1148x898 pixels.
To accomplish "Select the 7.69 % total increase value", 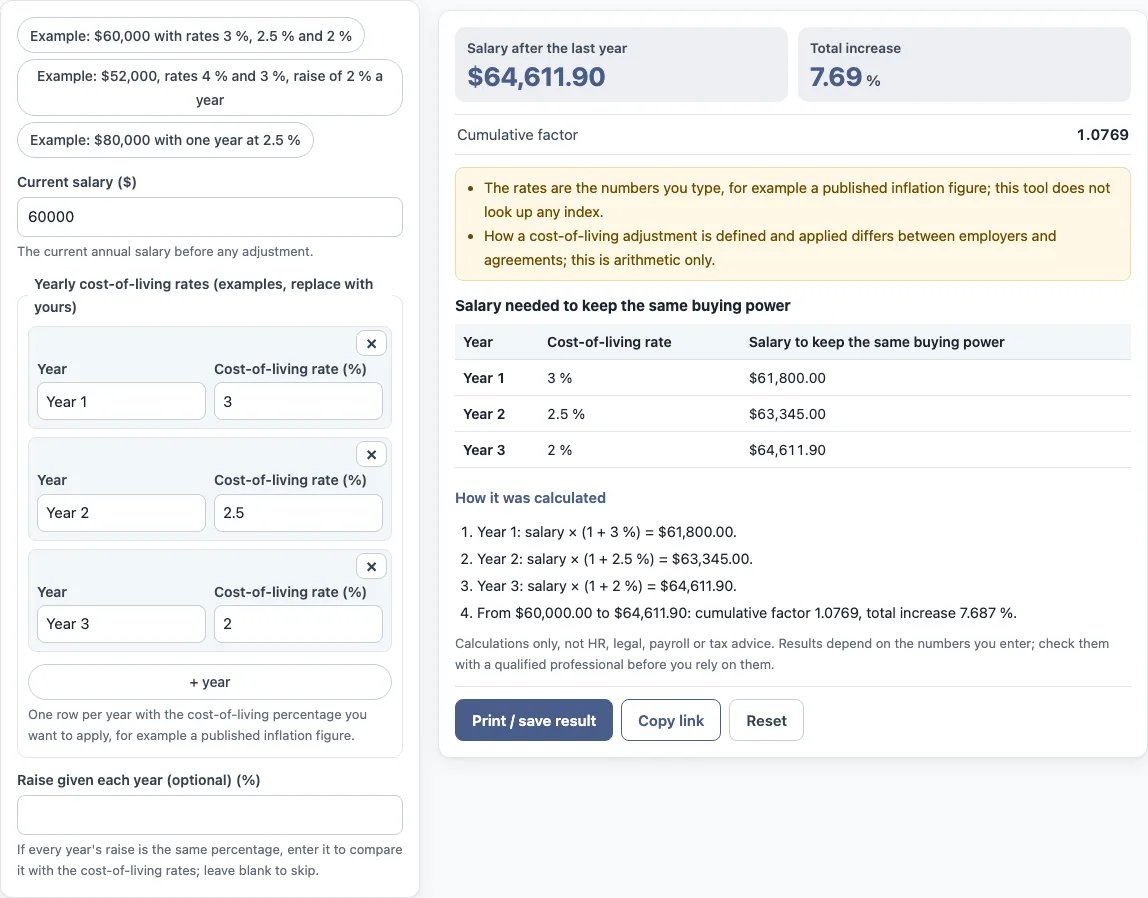I will click(845, 77).
